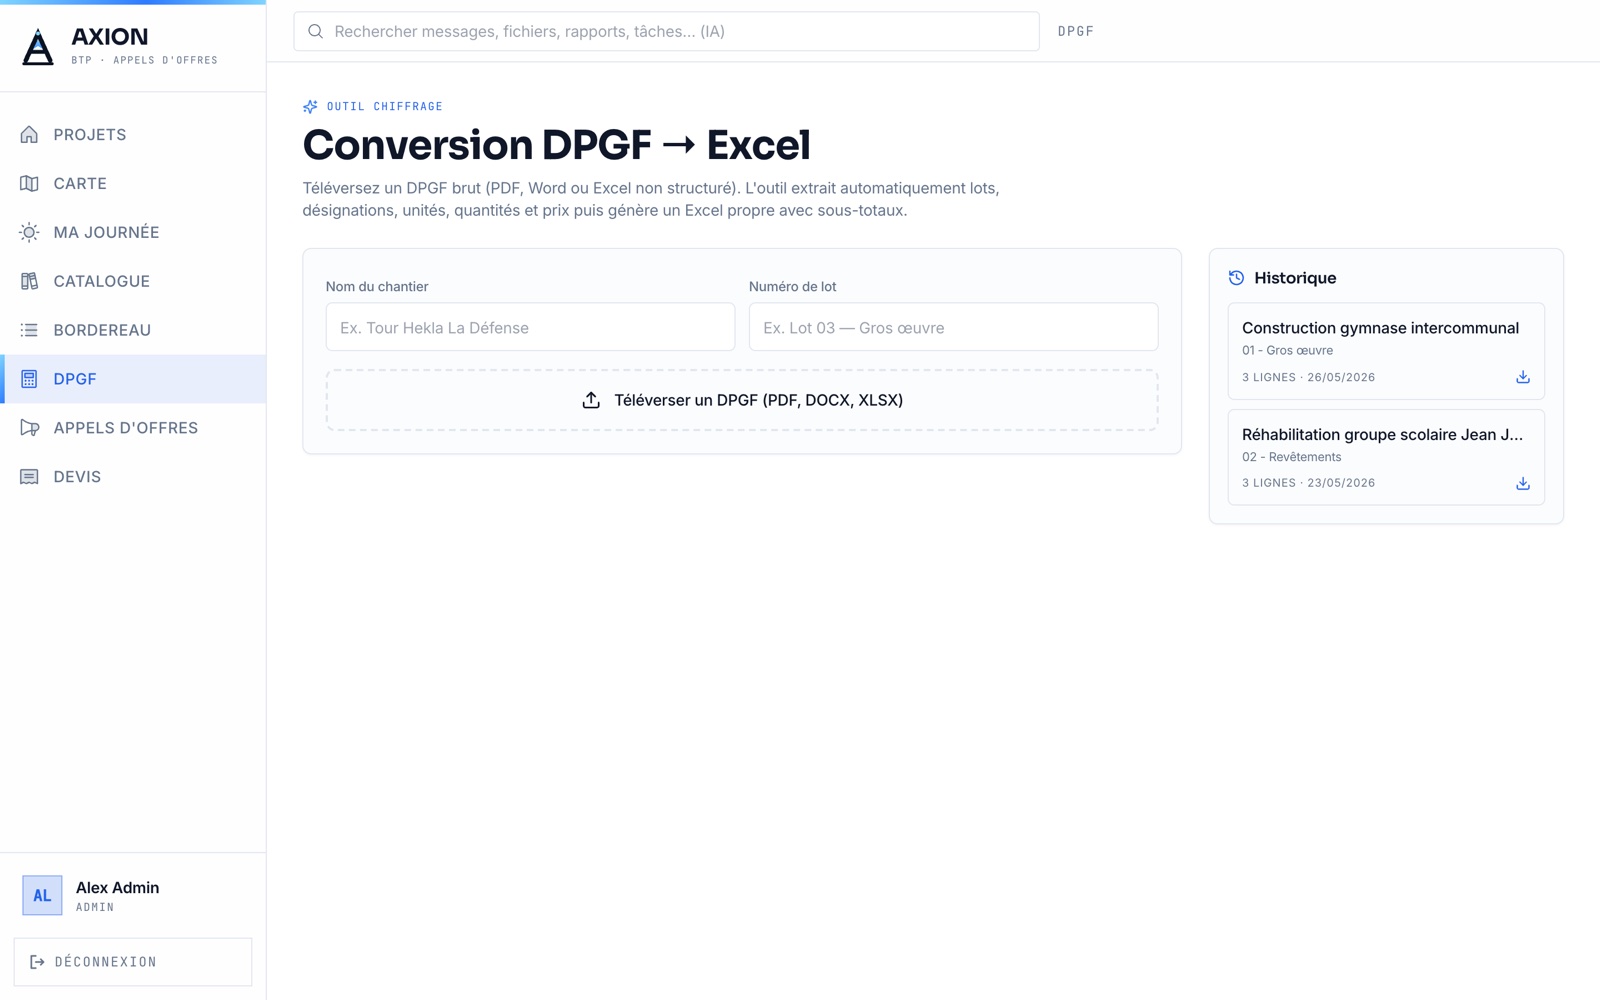Click the Historique clock icon
The image size is (1600, 1000).
pos(1237,278)
